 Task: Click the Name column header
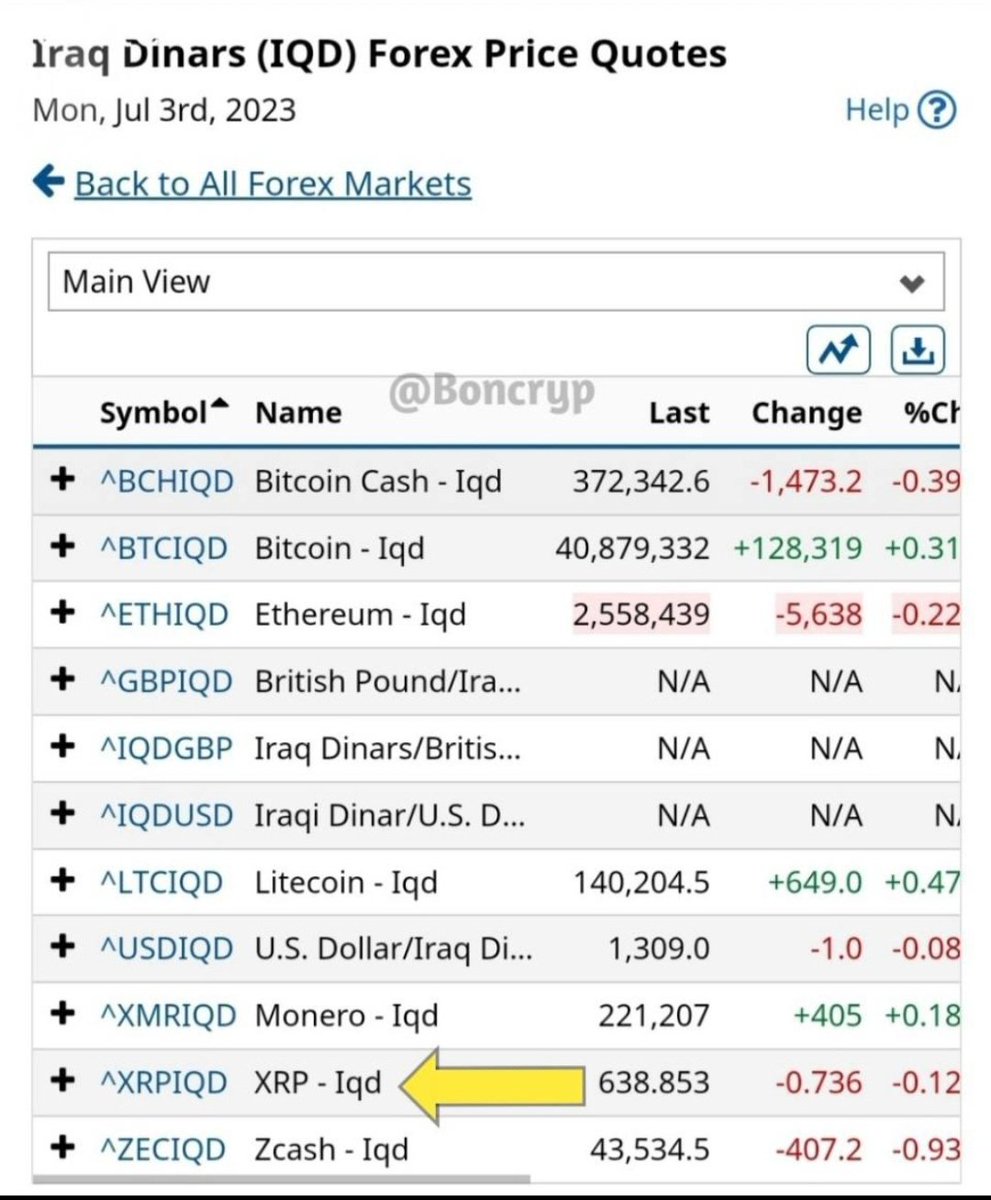[x=298, y=412]
